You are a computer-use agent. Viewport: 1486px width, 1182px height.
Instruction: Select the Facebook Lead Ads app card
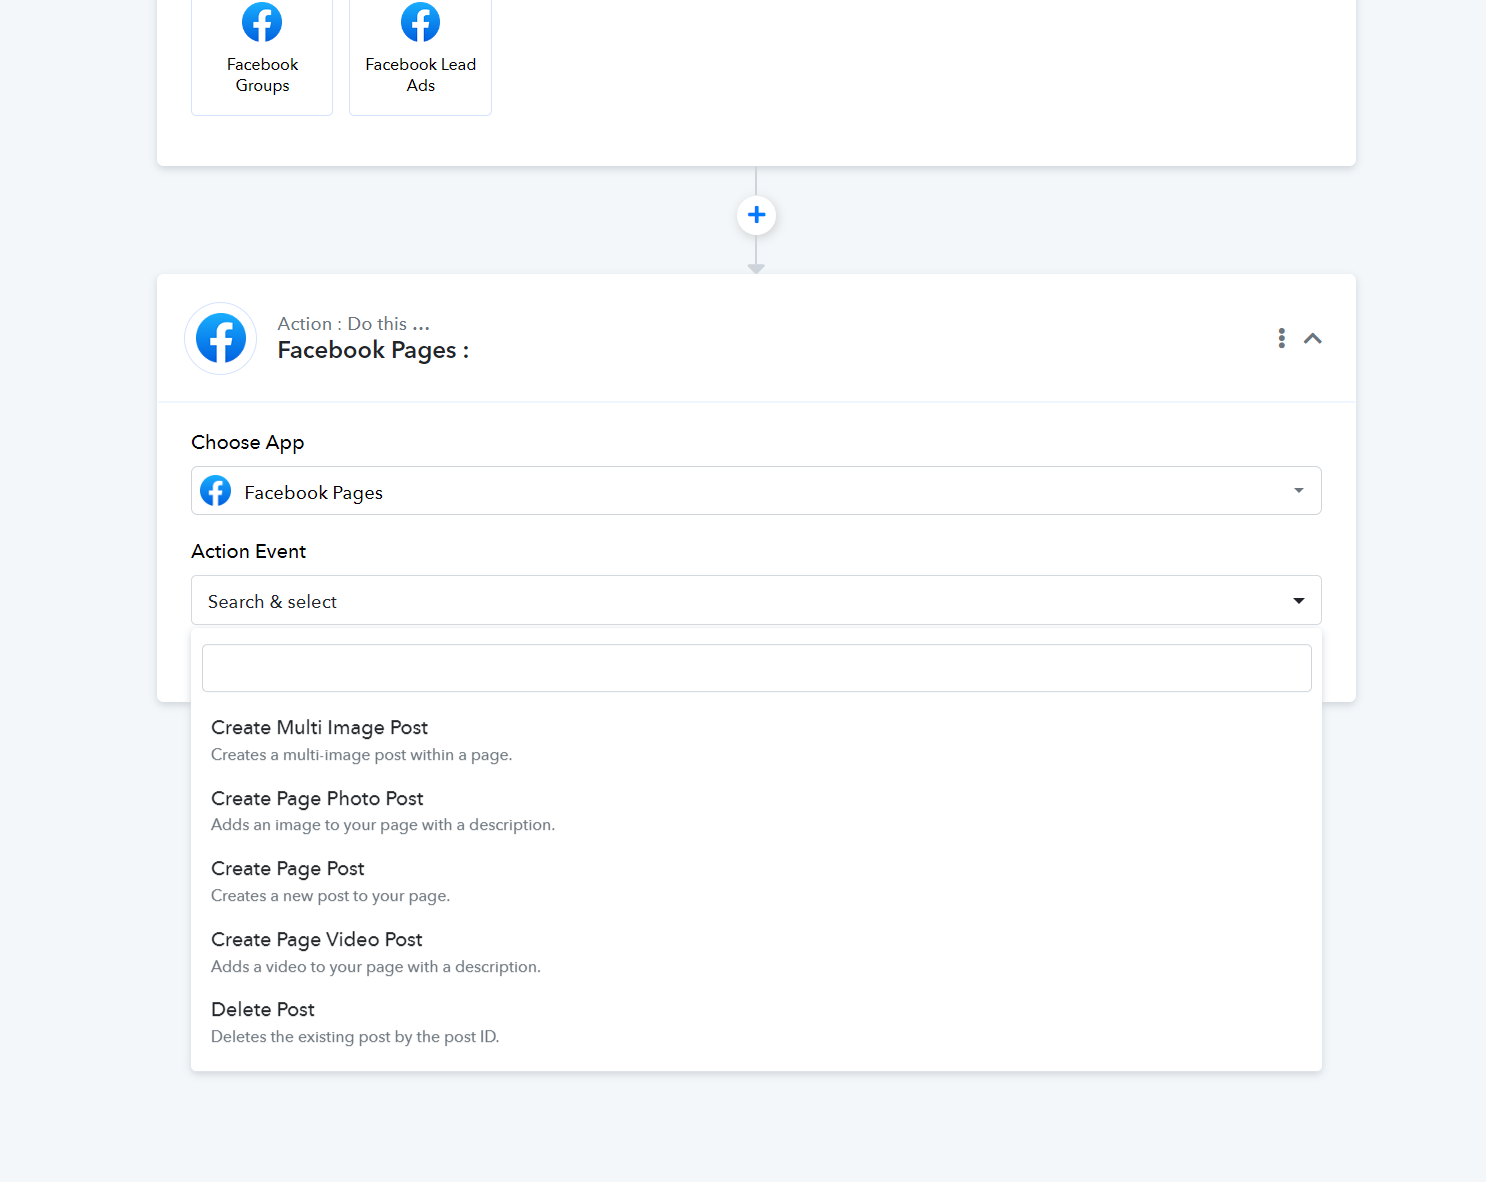tap(420, 56)
